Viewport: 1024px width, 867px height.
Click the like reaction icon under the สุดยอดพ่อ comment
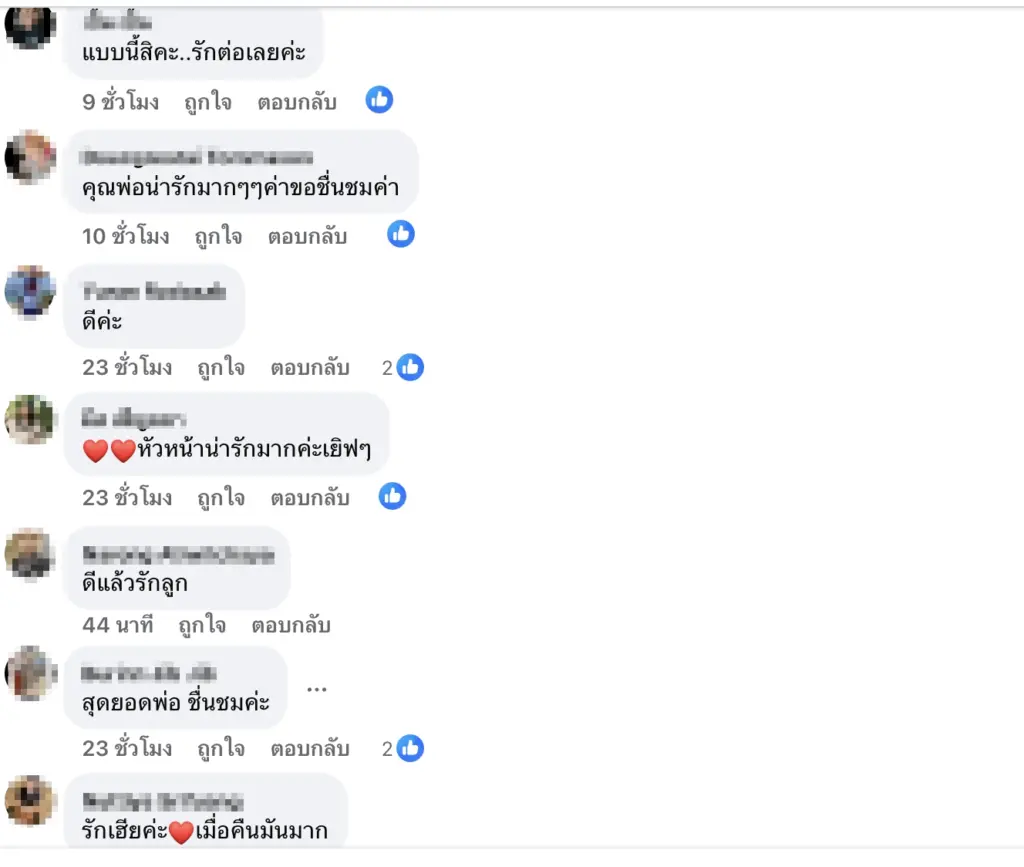point(410,747)
